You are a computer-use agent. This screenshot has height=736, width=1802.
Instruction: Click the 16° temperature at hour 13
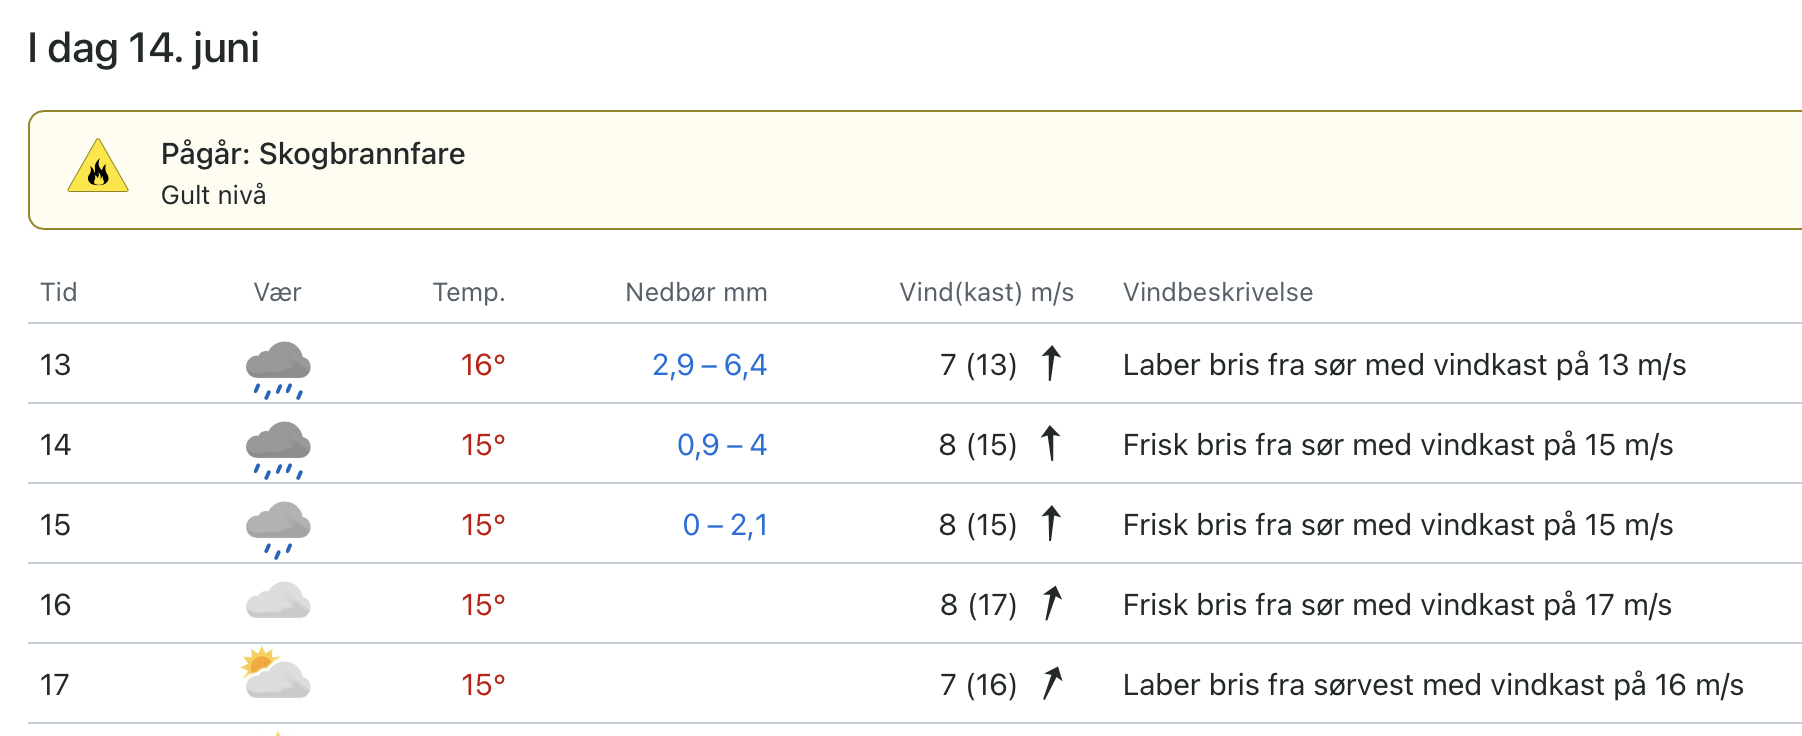[483, 365]
